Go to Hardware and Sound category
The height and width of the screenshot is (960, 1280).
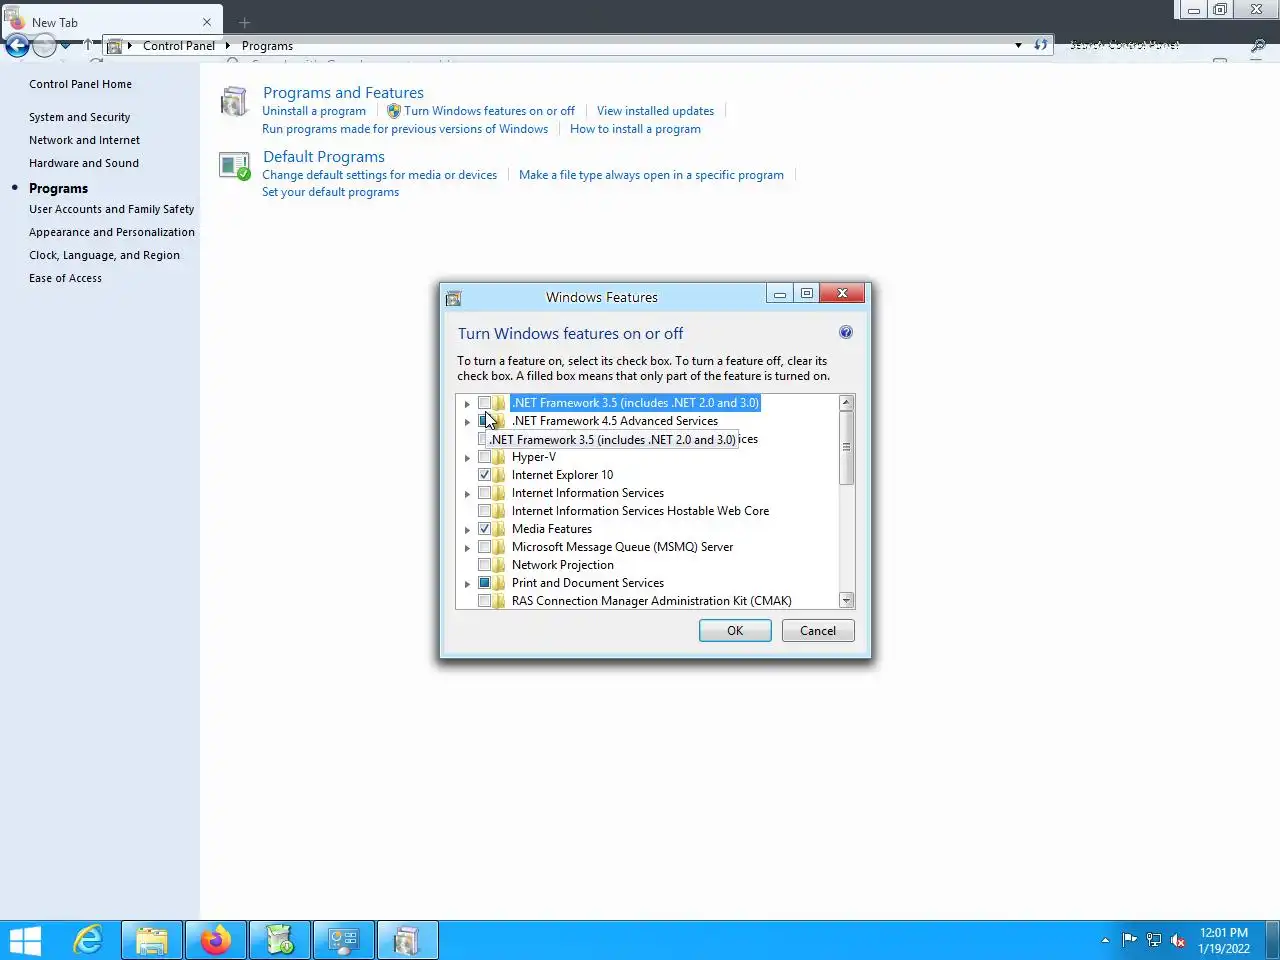coord(84,163)
